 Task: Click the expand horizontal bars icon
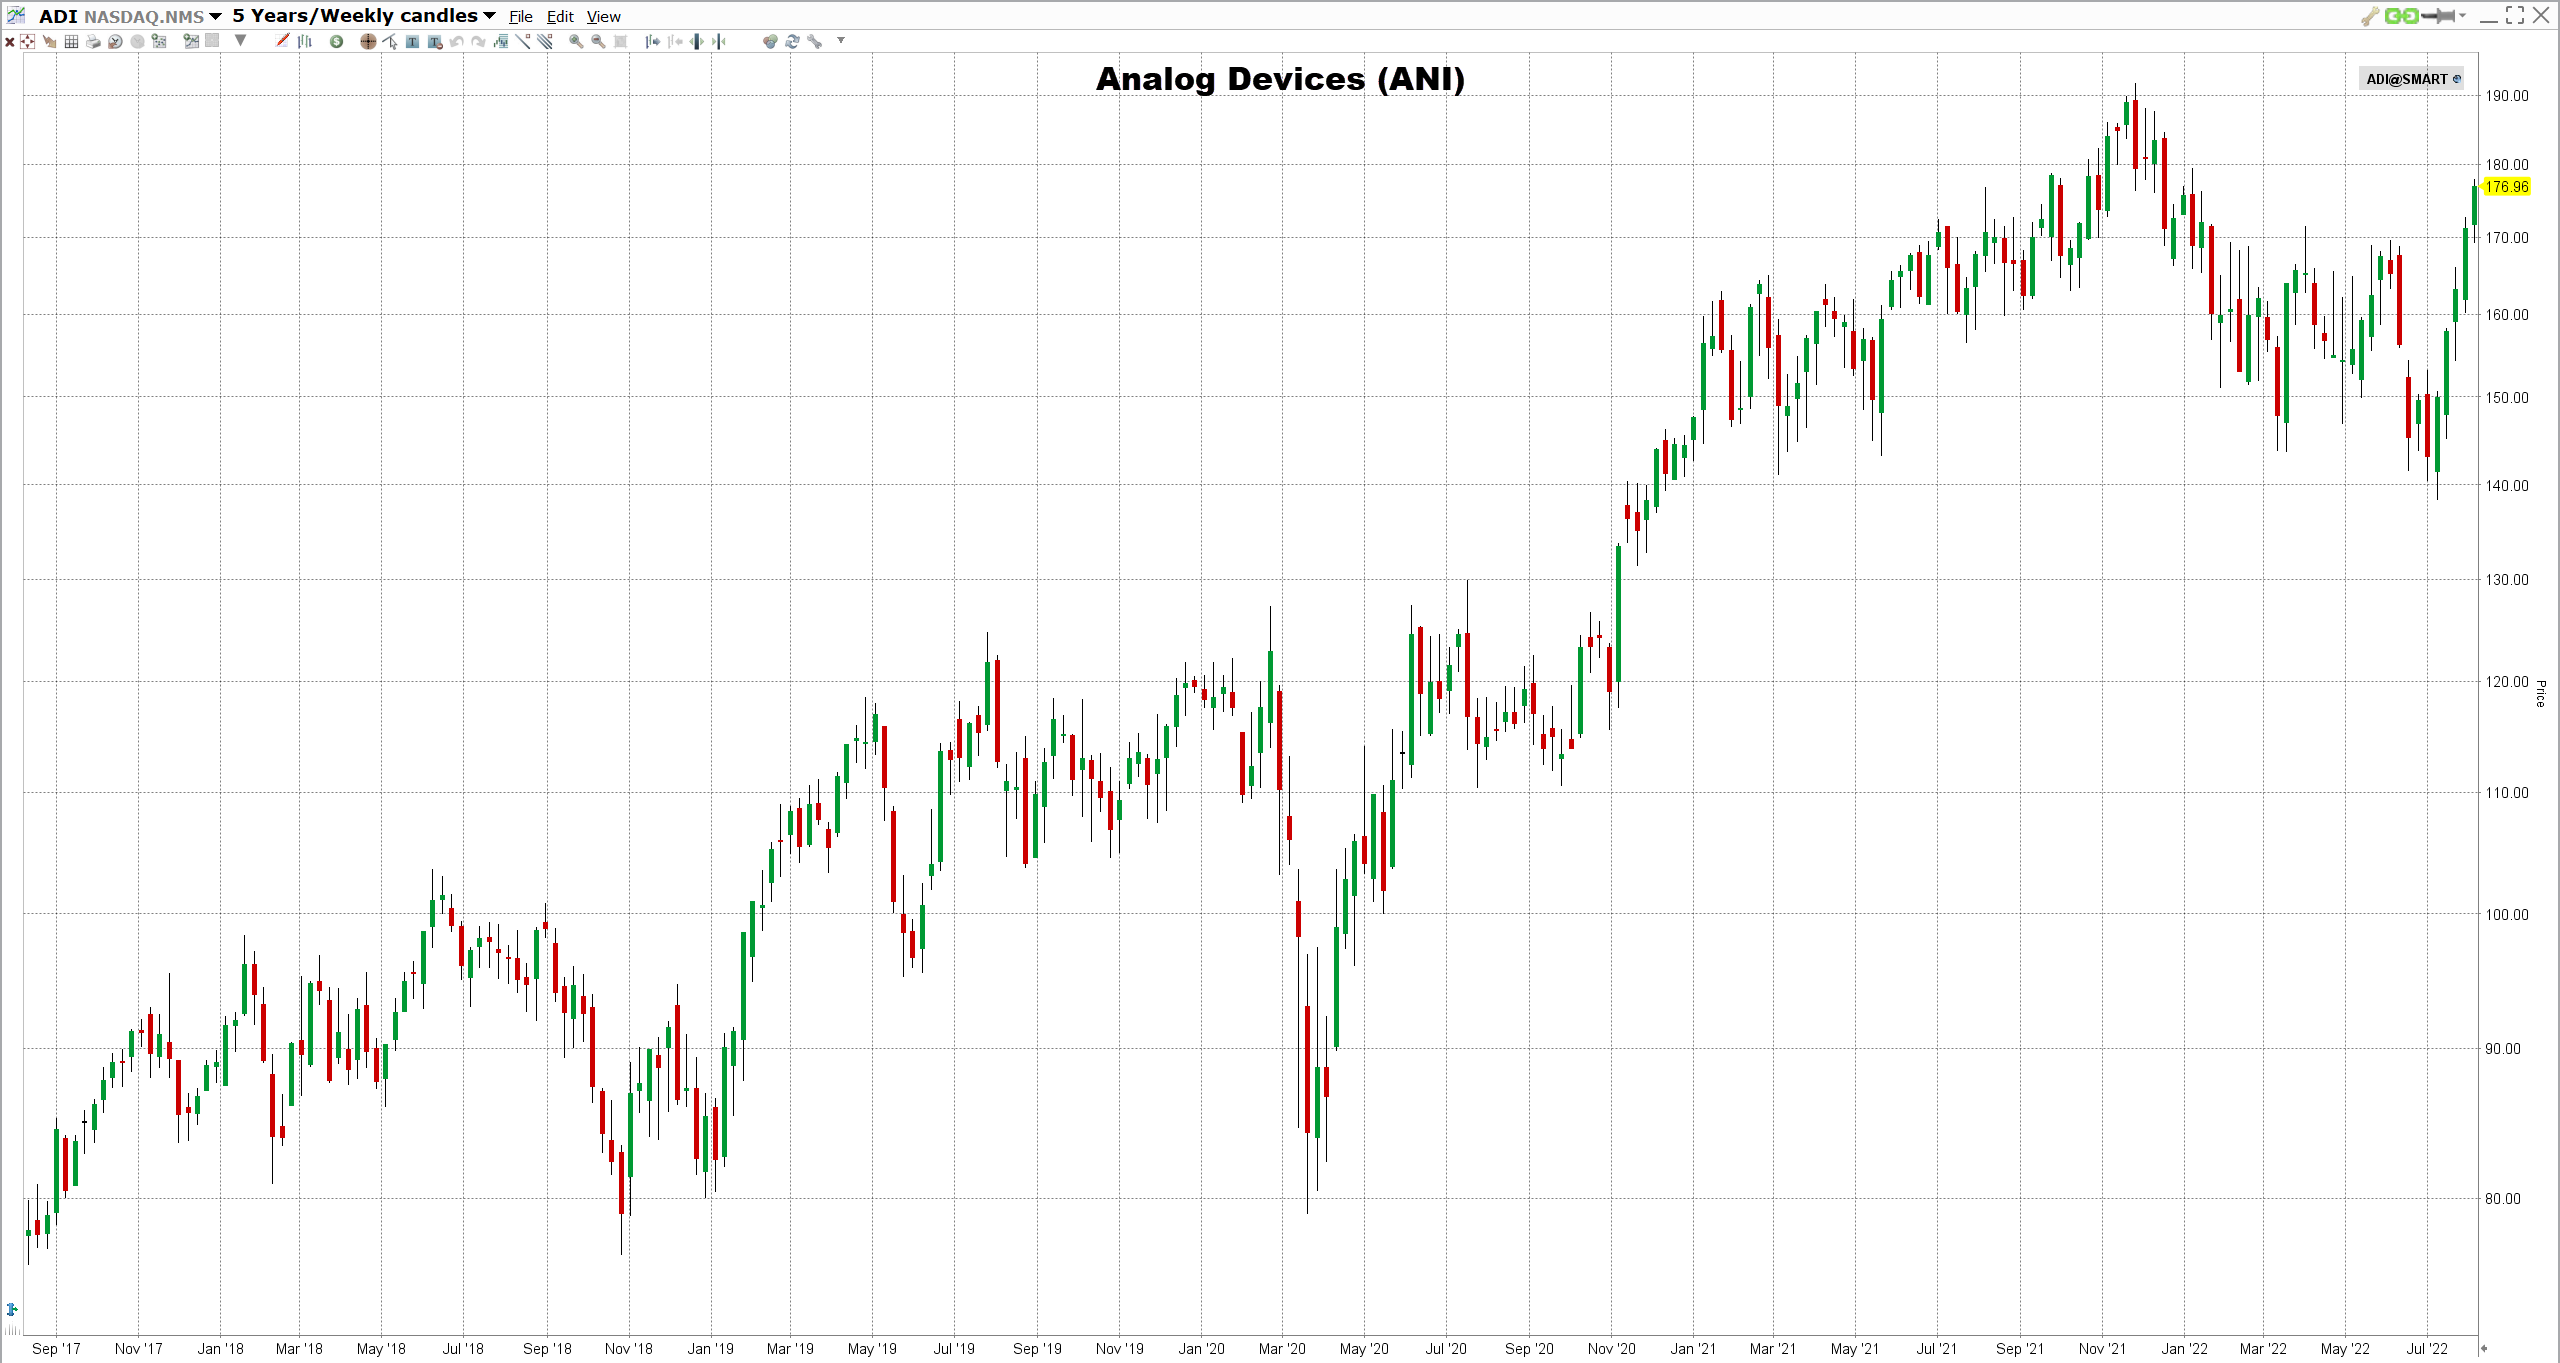coord(696,41)
